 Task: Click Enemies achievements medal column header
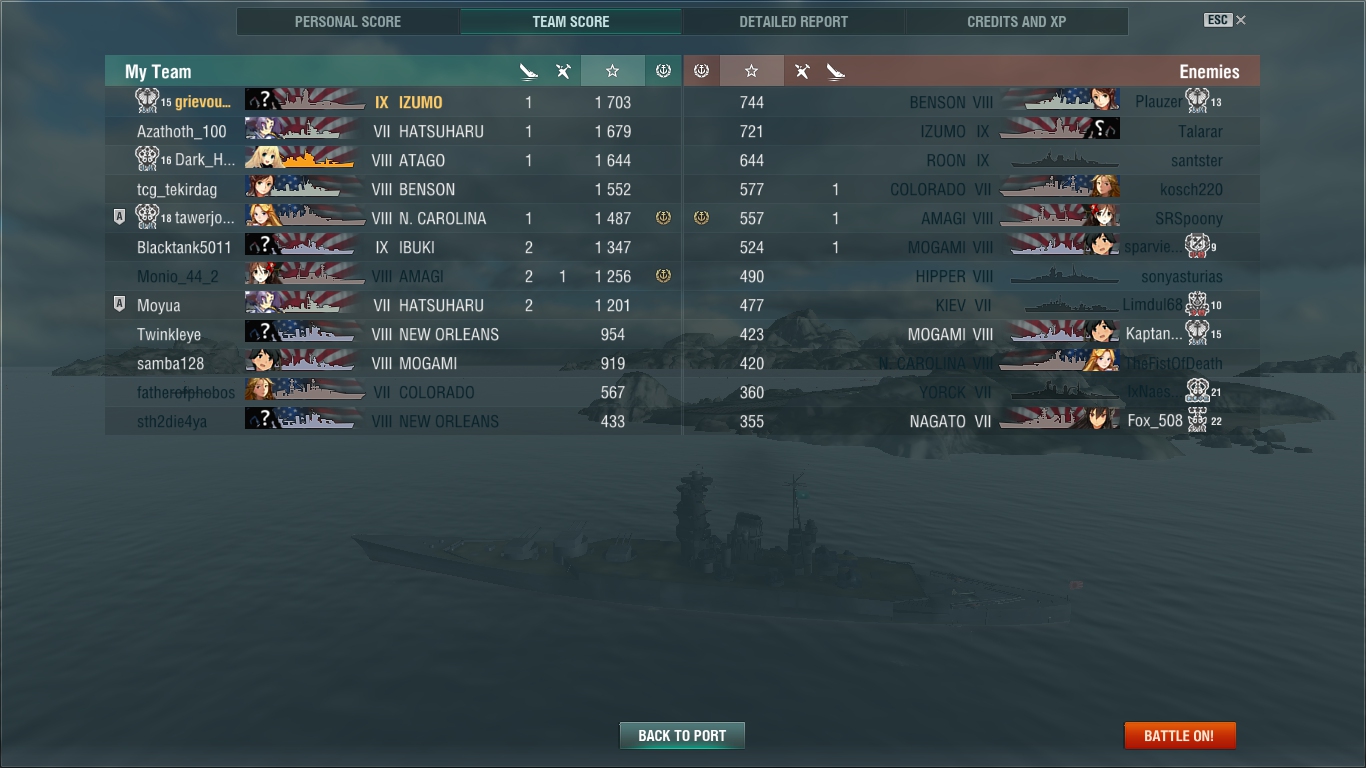[x=702, y=71]
